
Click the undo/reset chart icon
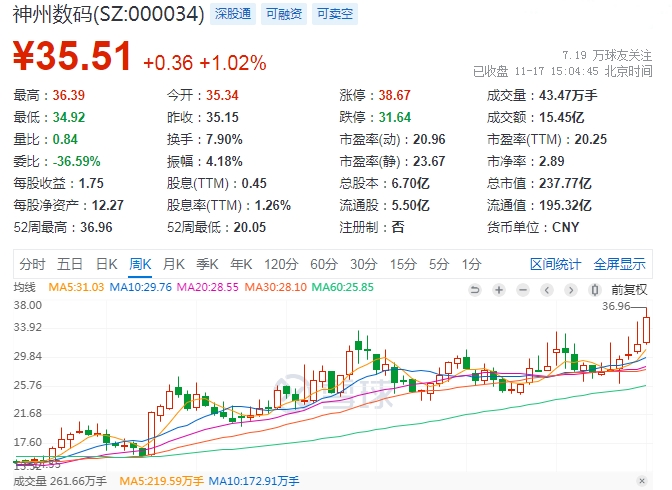tap(474, 290)
